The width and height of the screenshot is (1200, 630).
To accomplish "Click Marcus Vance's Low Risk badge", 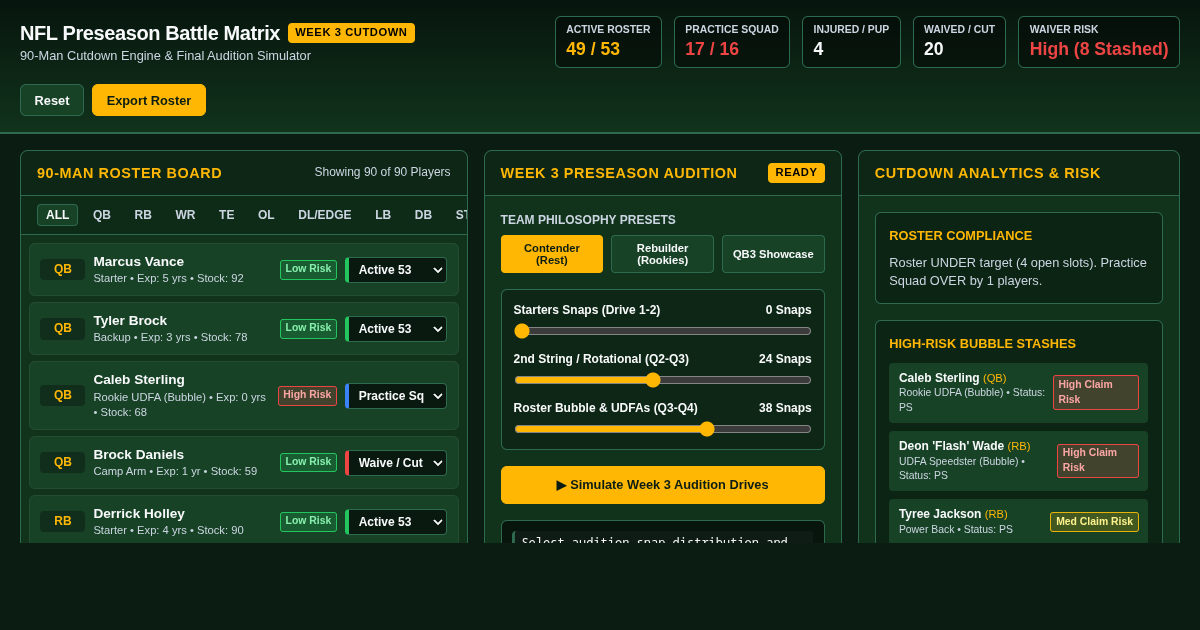I will click(x=308, y=270).
